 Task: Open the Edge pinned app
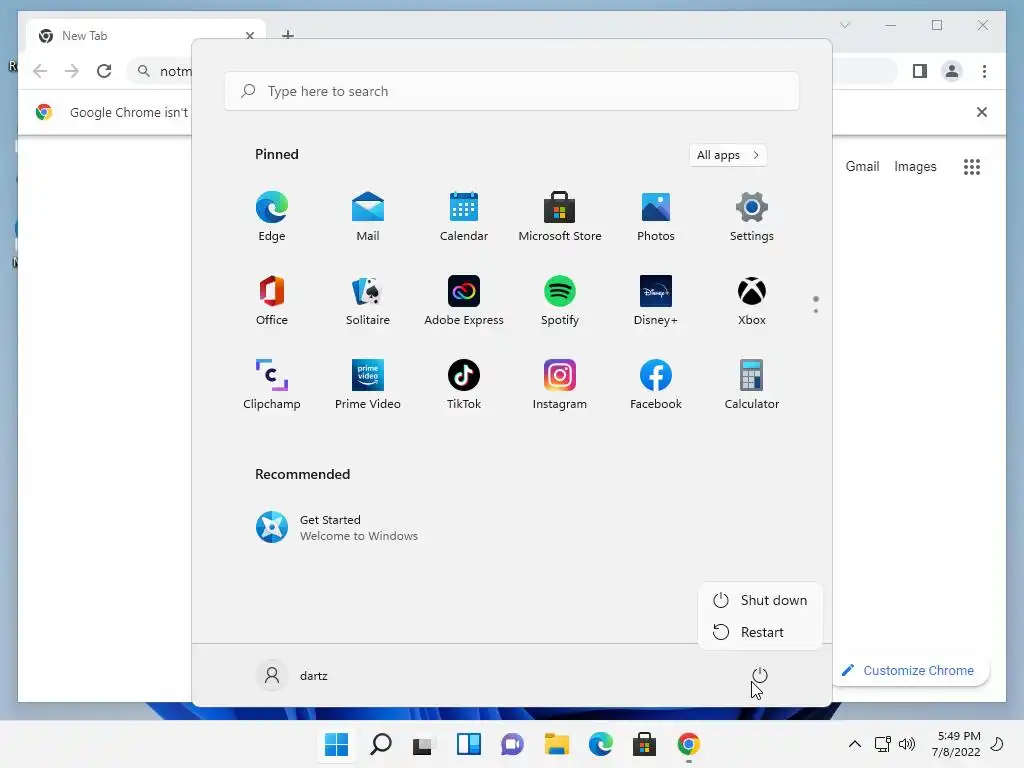272,217
